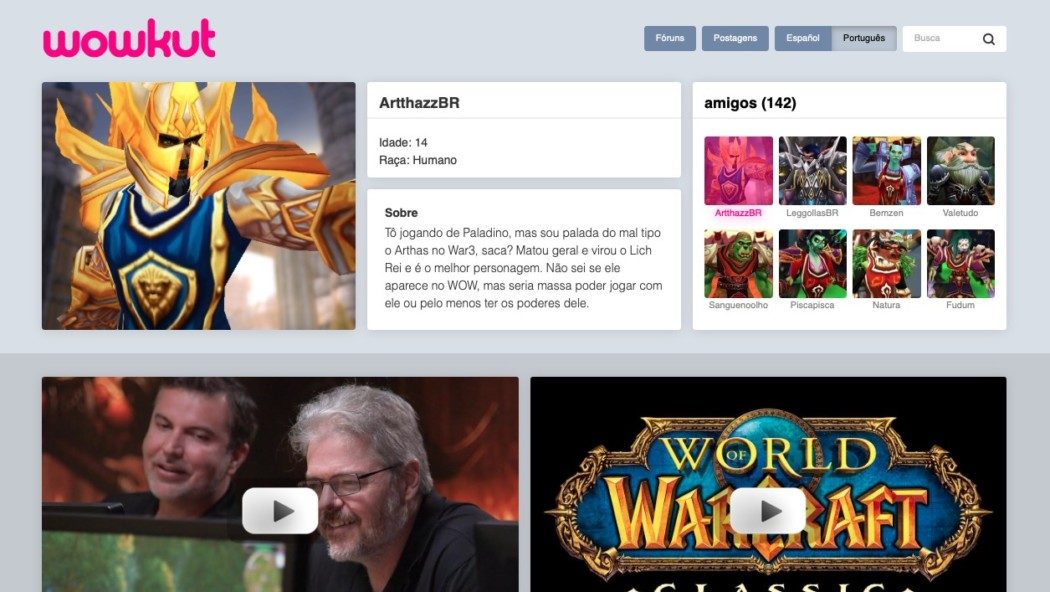Click the Bemzen name link
Screen dimensions: 1050x592
pos(886,213)
